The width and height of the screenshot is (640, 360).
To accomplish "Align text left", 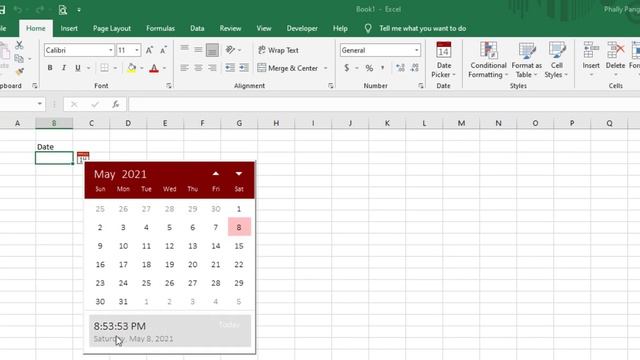I will point(184,68).
